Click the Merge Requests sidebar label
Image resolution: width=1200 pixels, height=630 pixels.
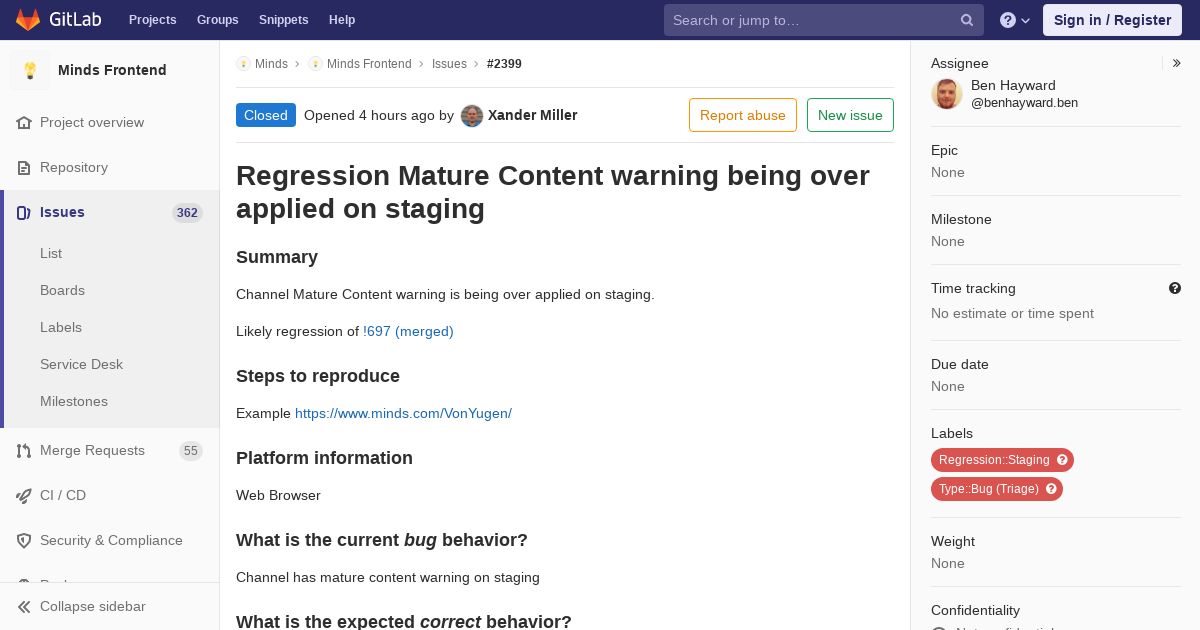[x=92, y=450]
